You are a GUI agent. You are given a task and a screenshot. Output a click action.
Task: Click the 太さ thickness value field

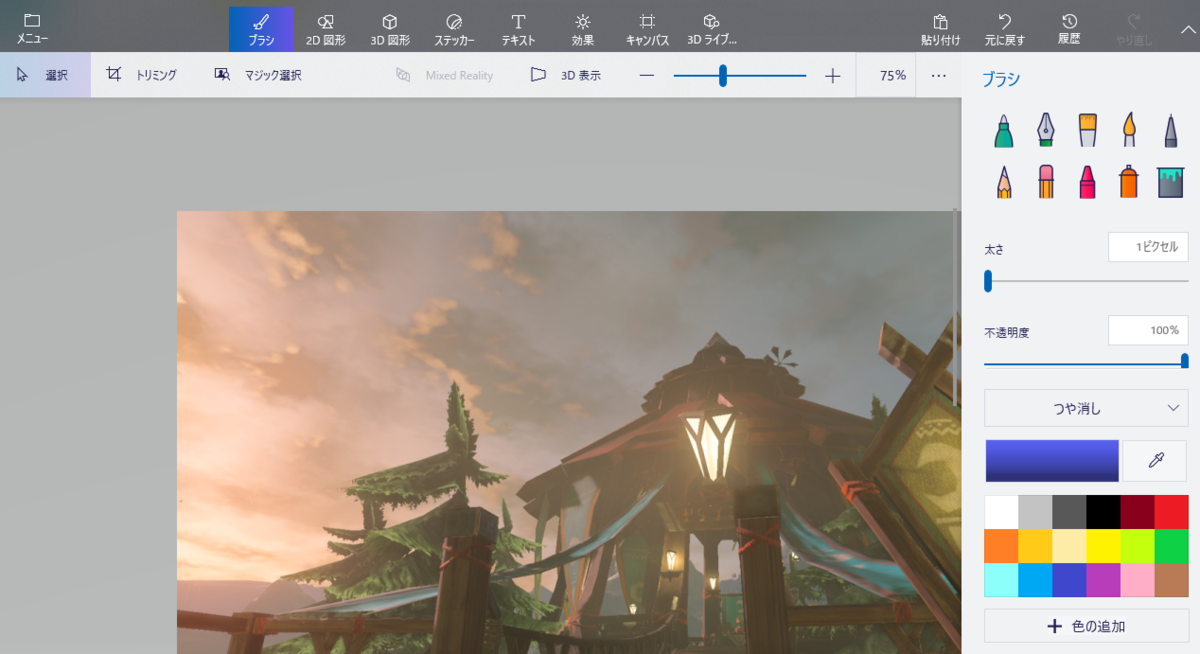pyautogui.click(x=1148, y=247)
